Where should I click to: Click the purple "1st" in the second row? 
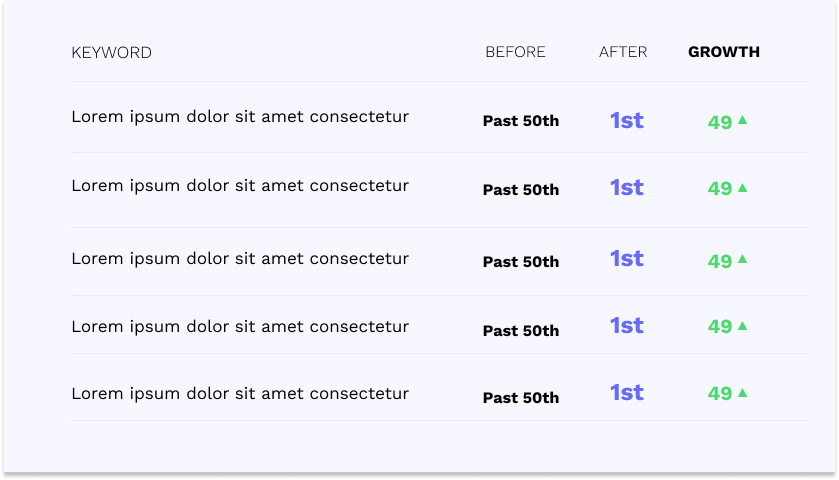[627, 187]
